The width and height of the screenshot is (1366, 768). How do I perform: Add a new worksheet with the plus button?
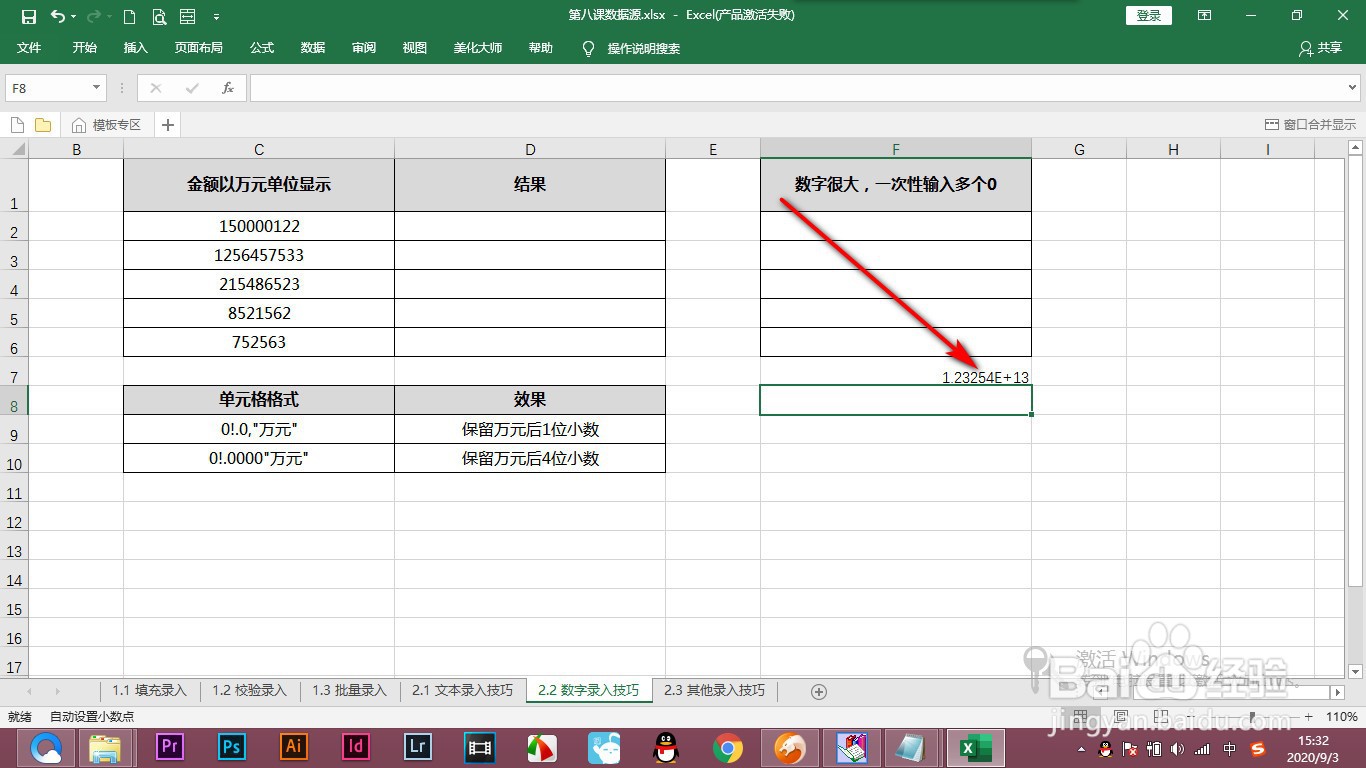[x=818, y=690]
